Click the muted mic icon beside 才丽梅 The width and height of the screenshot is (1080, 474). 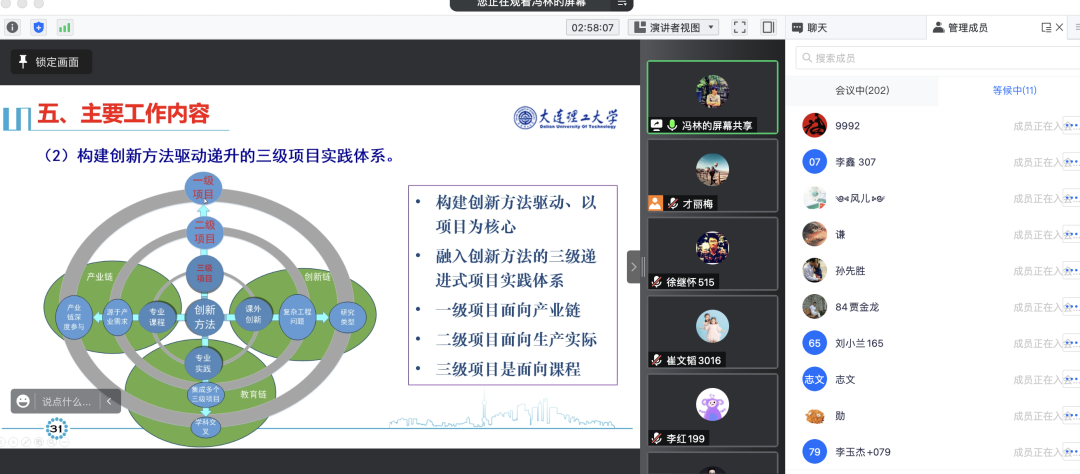(672, 203)
